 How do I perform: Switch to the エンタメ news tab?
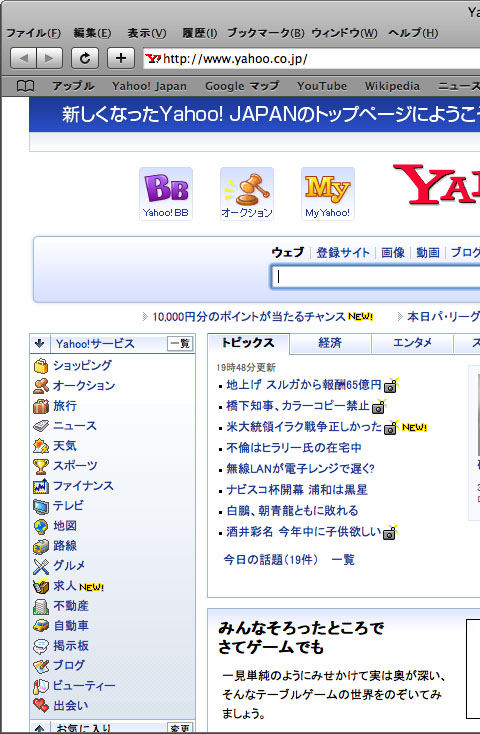click(x=412, y=343)
